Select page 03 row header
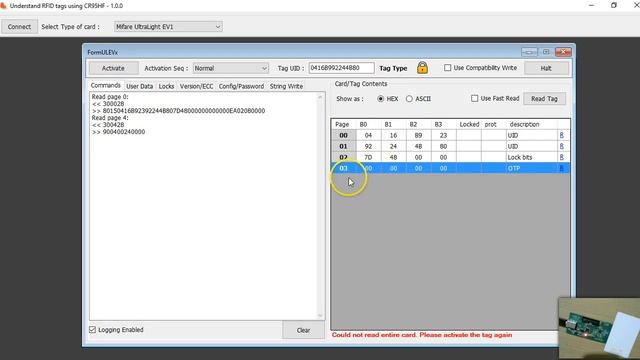Viewport: 640px width, 360px height. [x=344, y=168]
